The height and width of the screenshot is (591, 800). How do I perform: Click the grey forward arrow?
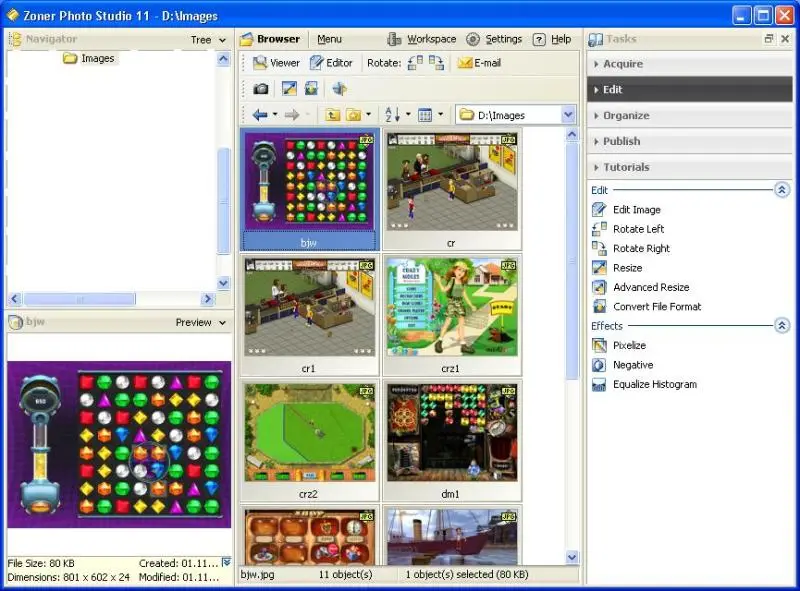coord(292,115)
